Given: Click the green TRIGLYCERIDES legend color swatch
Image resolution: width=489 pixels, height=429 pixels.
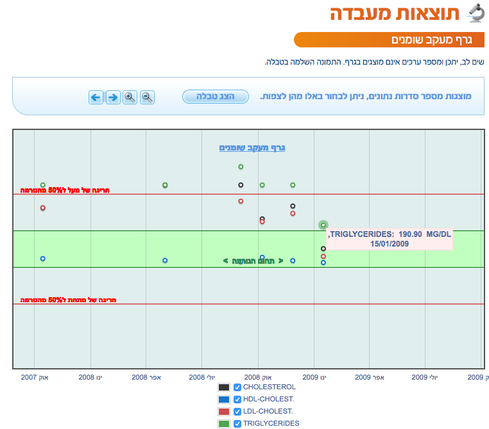Looking at the screenshot, I should [224, 424].
